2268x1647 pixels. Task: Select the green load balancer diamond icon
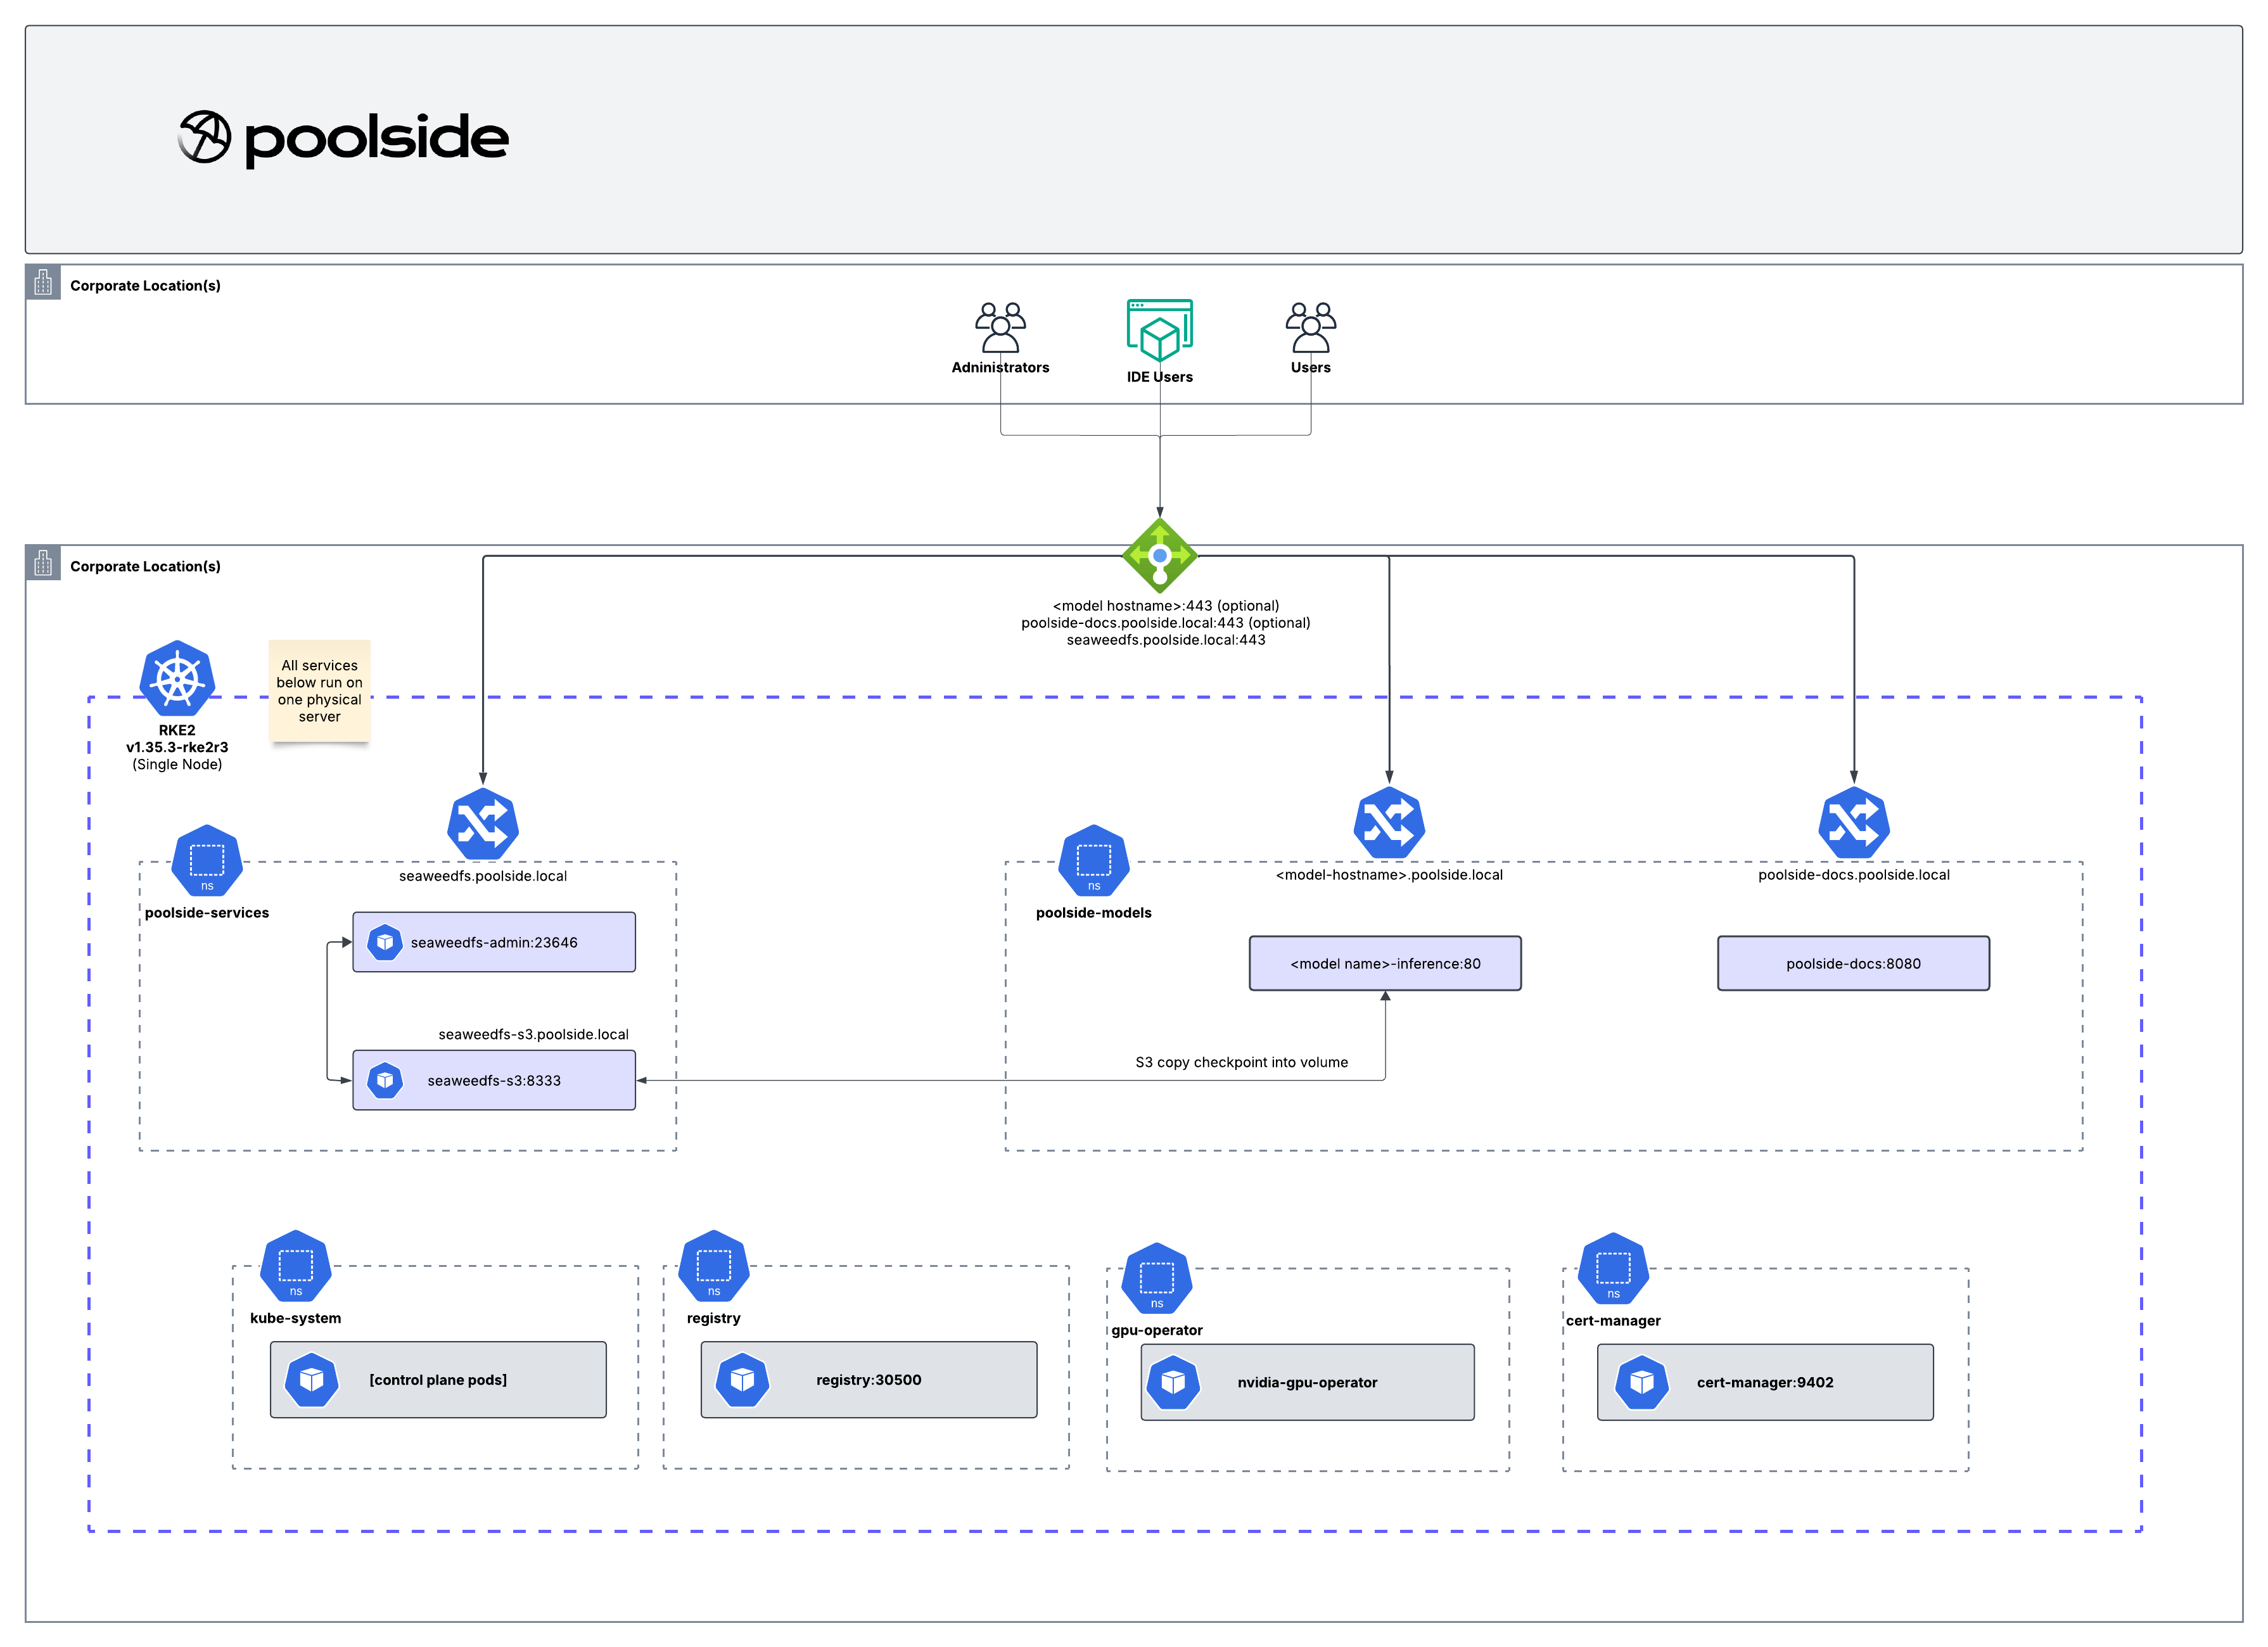click(1160, 555)
